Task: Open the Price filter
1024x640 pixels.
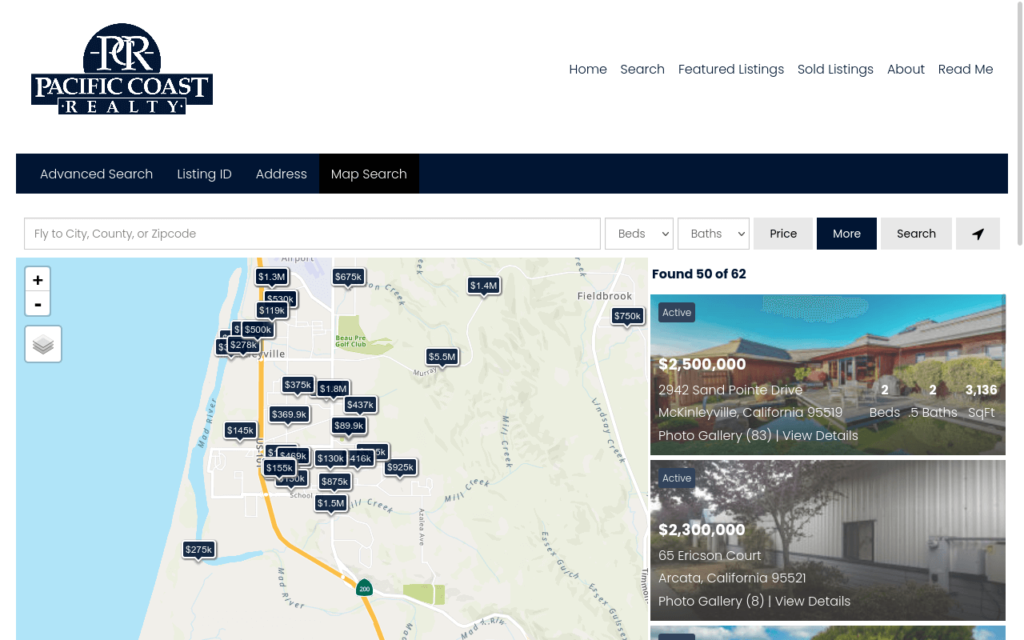Action: [783, 234]
